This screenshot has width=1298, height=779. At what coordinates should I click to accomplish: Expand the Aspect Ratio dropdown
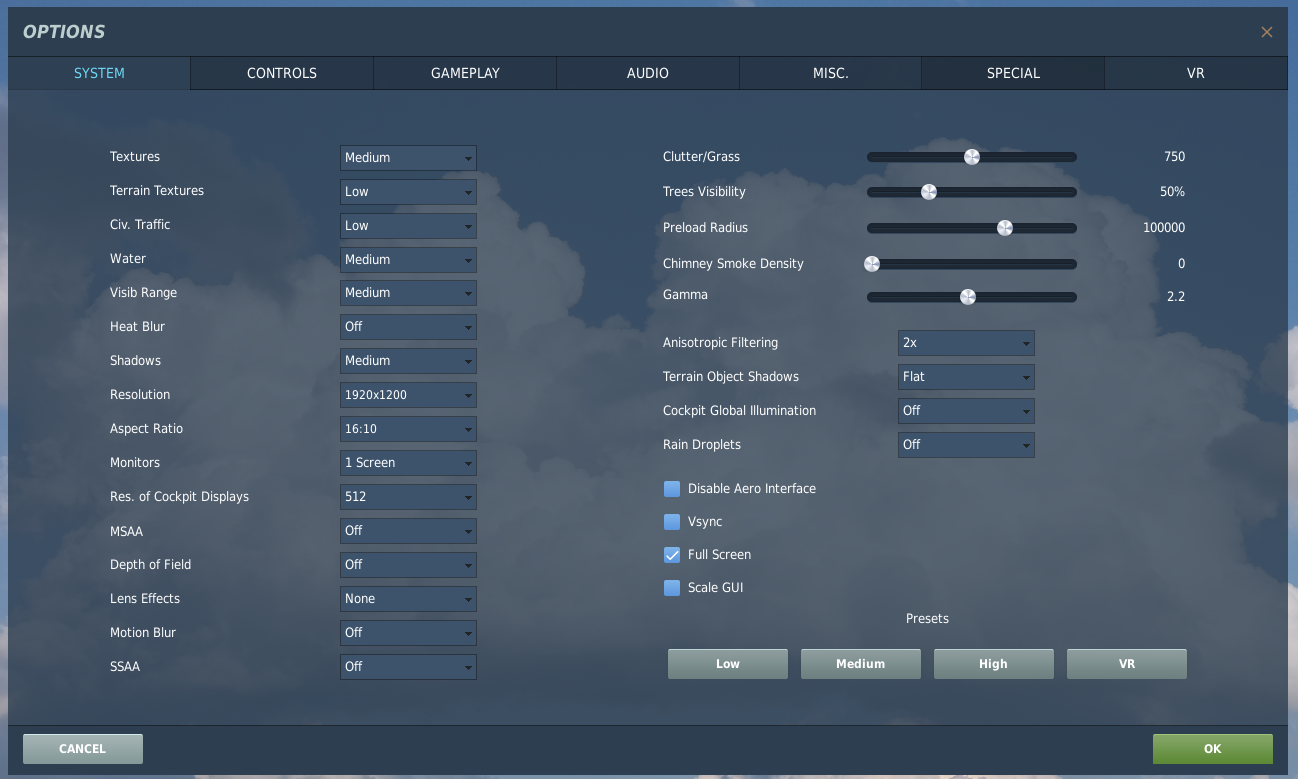[x=408, y=429]
